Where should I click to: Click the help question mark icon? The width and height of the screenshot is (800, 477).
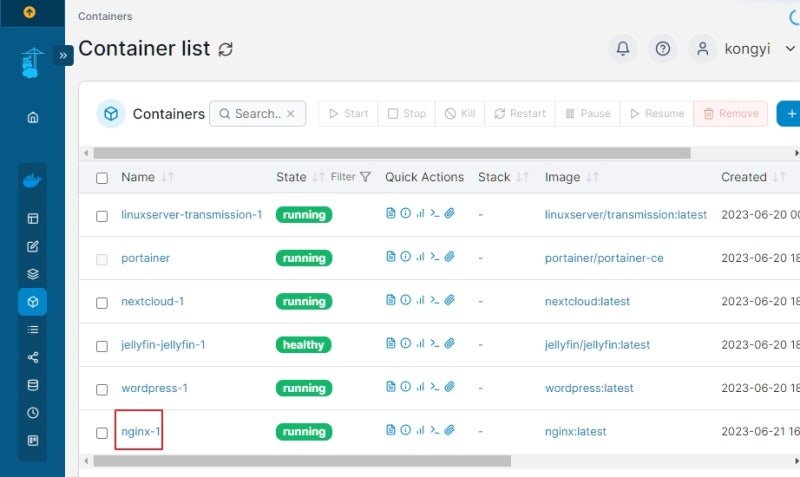pos(662,49)
